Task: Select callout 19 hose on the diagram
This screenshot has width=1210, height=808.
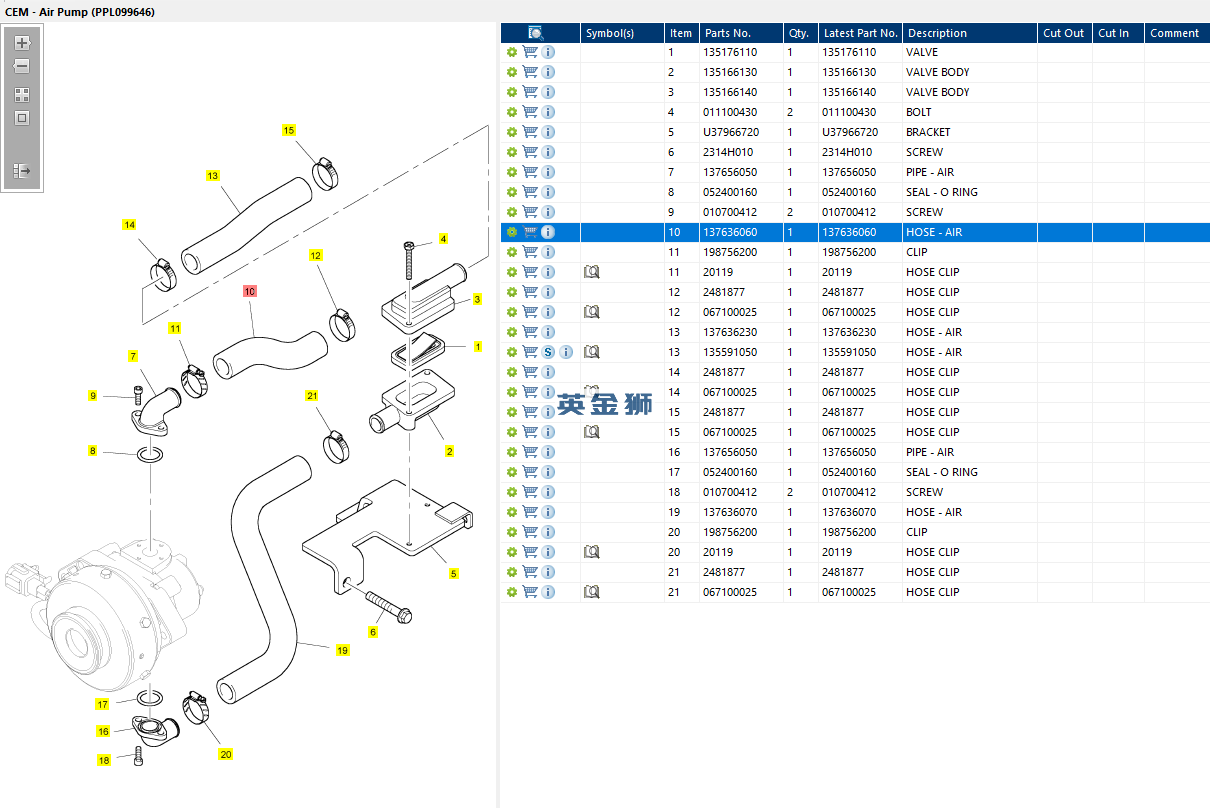Action: coord(342,650)
